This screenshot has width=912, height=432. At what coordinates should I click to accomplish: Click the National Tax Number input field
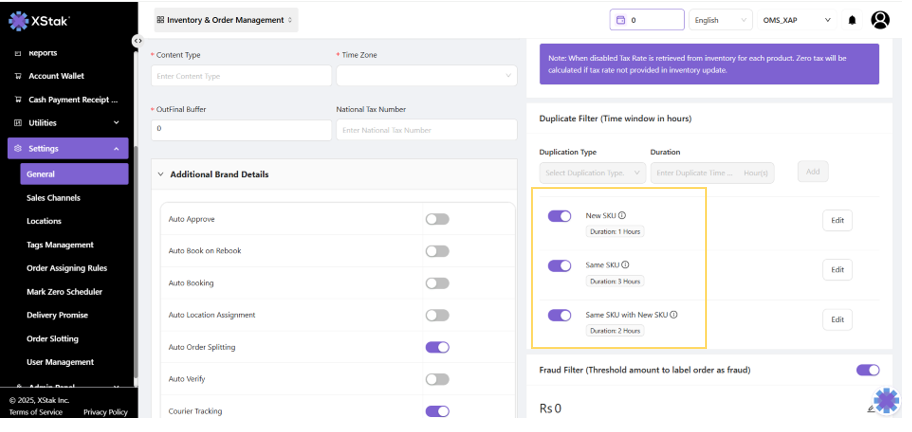[x=426, y=130]
